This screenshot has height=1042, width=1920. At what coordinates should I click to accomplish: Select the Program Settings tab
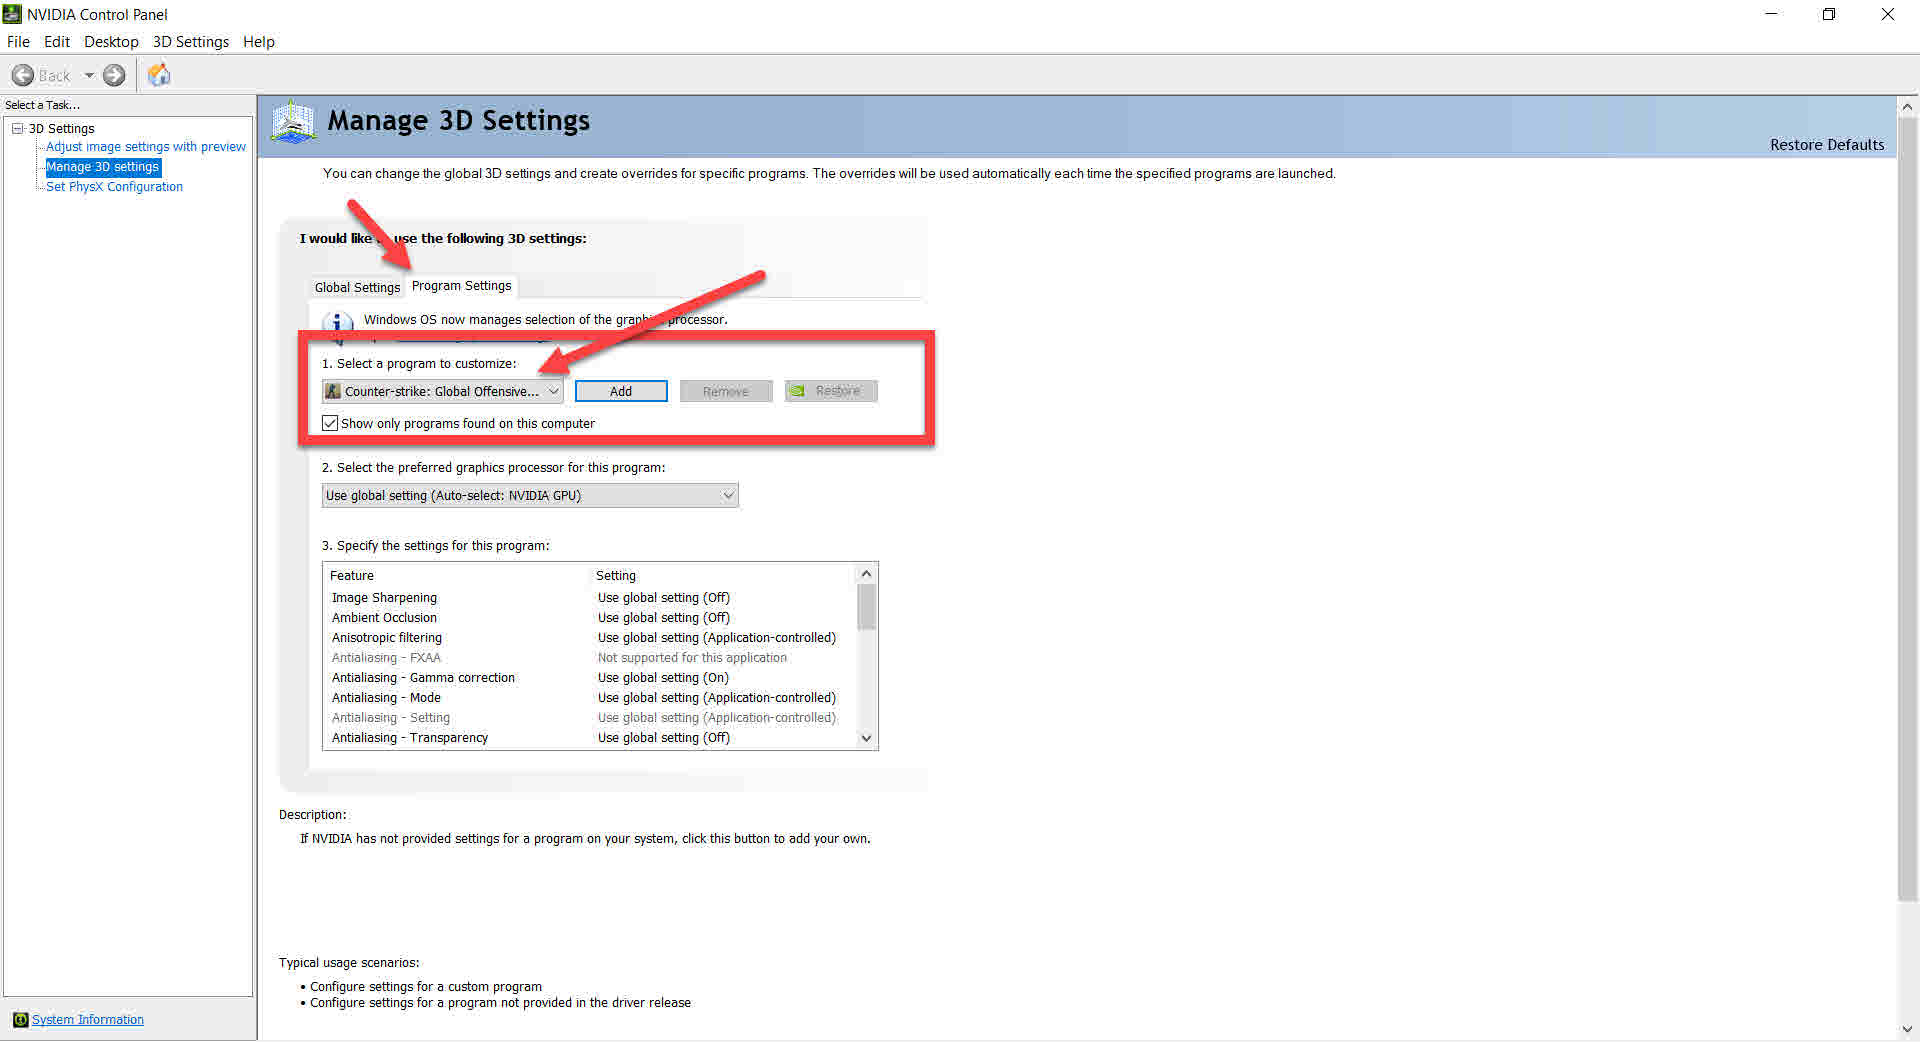tap(461, 286)
